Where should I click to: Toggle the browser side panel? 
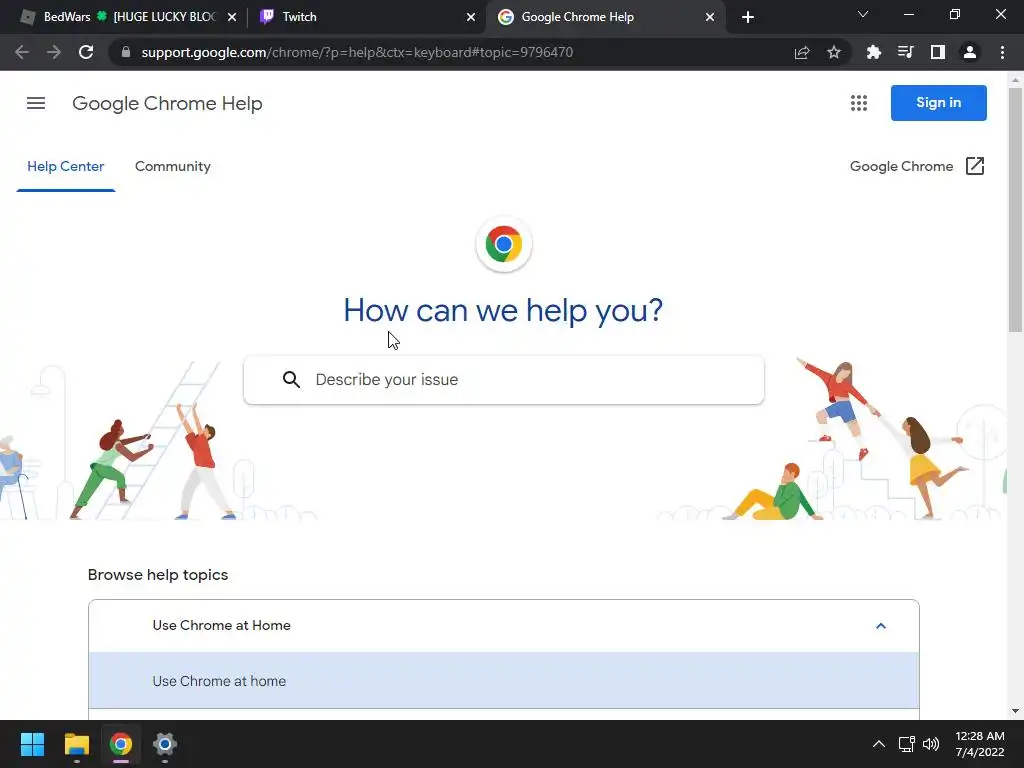[x=937, y=52]
